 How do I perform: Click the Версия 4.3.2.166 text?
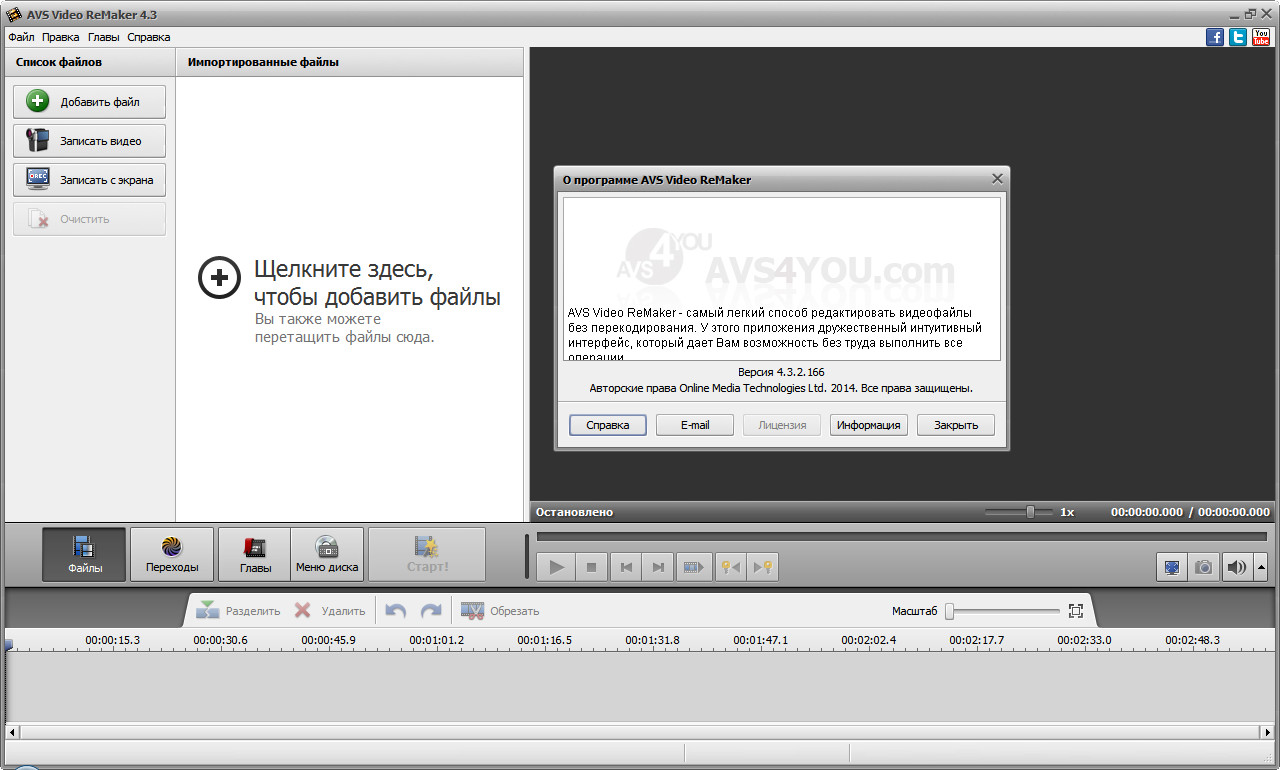(x=781, y=372)
